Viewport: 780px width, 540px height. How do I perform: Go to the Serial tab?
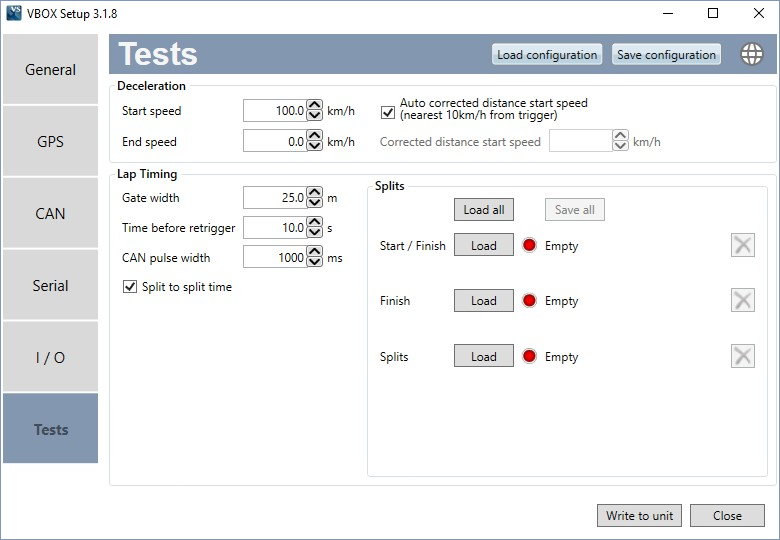point(50,285)
